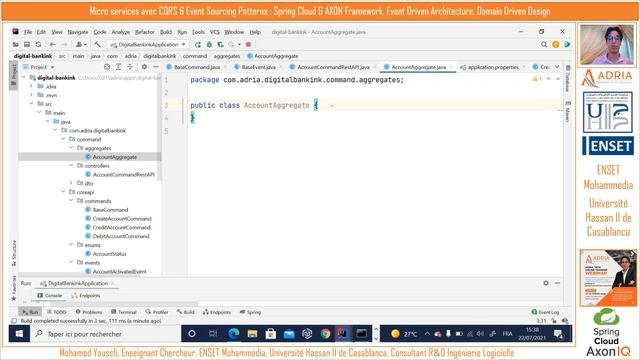Build project with the hammer icon

click(x=97, y=44)
